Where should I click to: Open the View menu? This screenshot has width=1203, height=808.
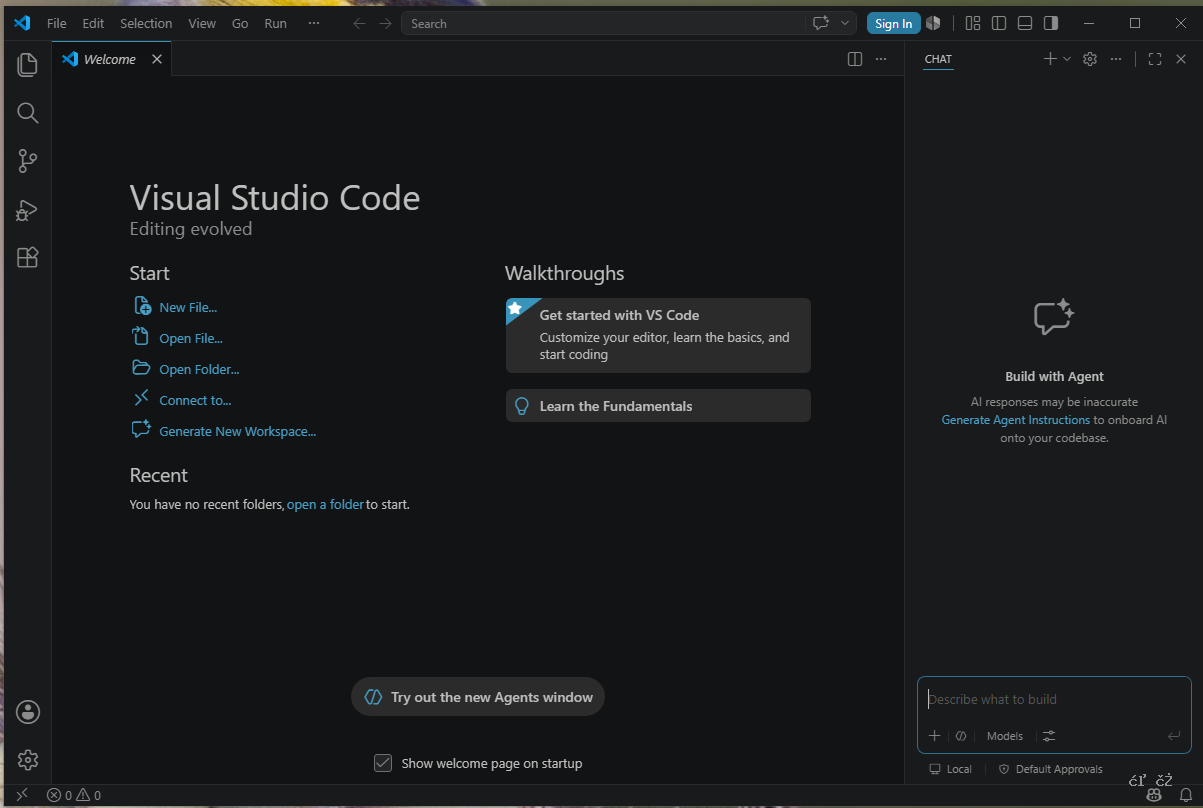point(202,23)
